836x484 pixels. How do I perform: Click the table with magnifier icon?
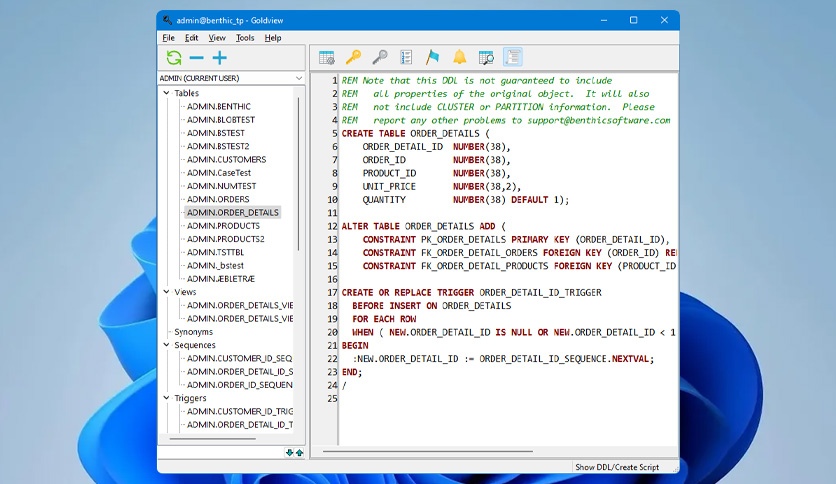486,57
